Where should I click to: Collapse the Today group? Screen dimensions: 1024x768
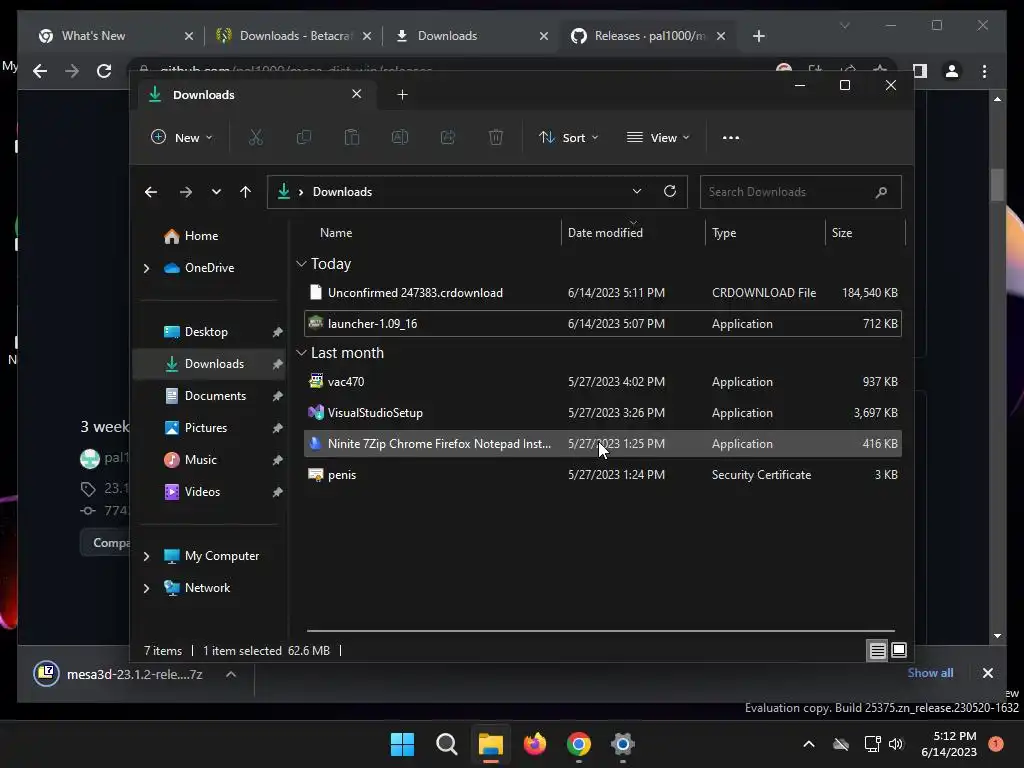[301, 264]
